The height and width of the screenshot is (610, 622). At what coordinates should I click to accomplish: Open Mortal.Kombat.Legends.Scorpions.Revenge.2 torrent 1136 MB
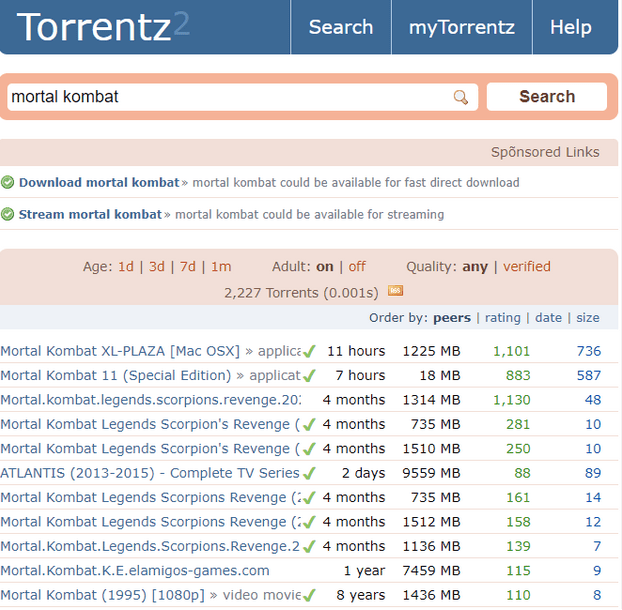pyautogui.click(x=150, y=547)
